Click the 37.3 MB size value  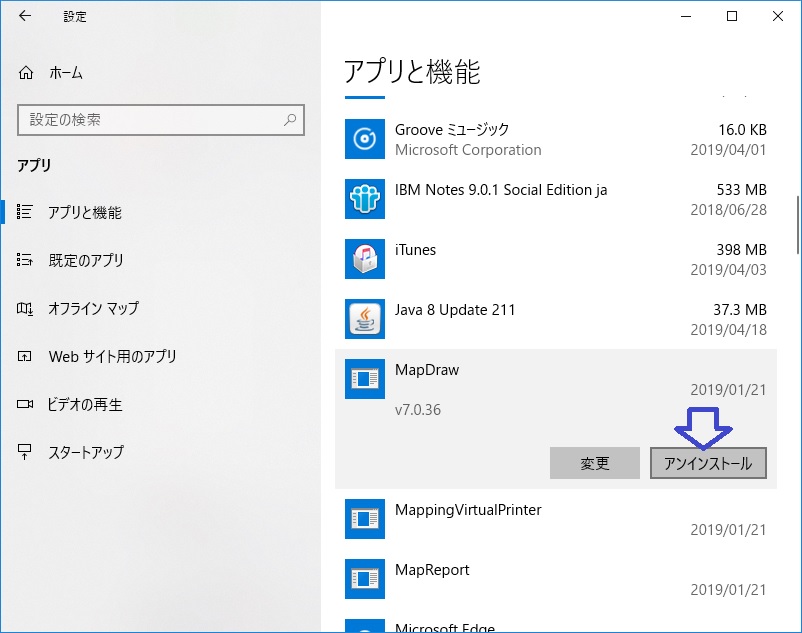point(740,310)
